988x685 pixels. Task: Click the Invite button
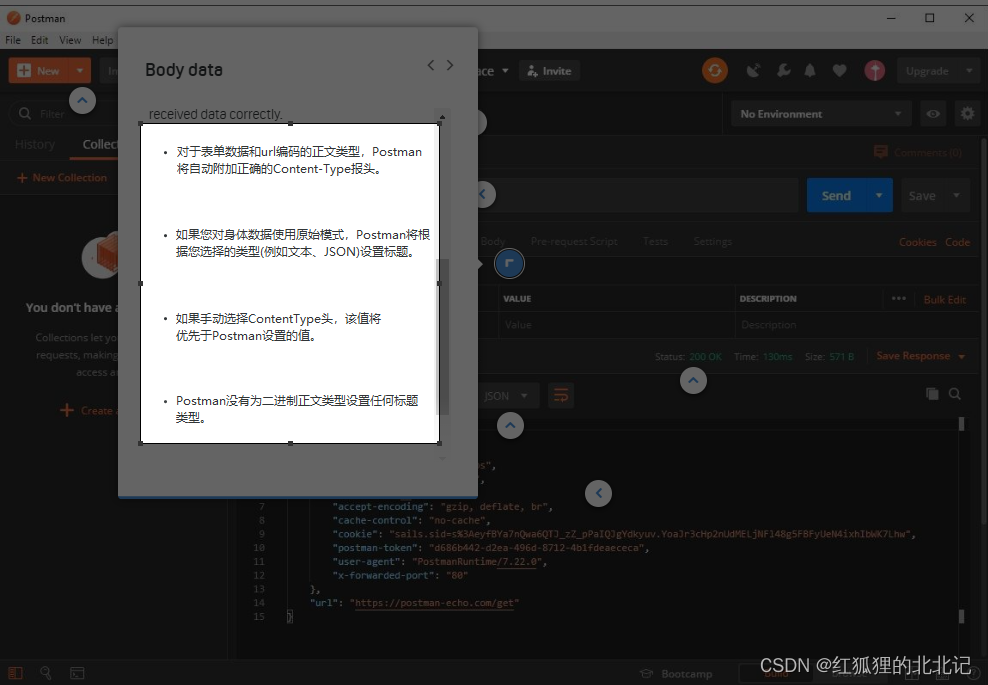[549, 71]
